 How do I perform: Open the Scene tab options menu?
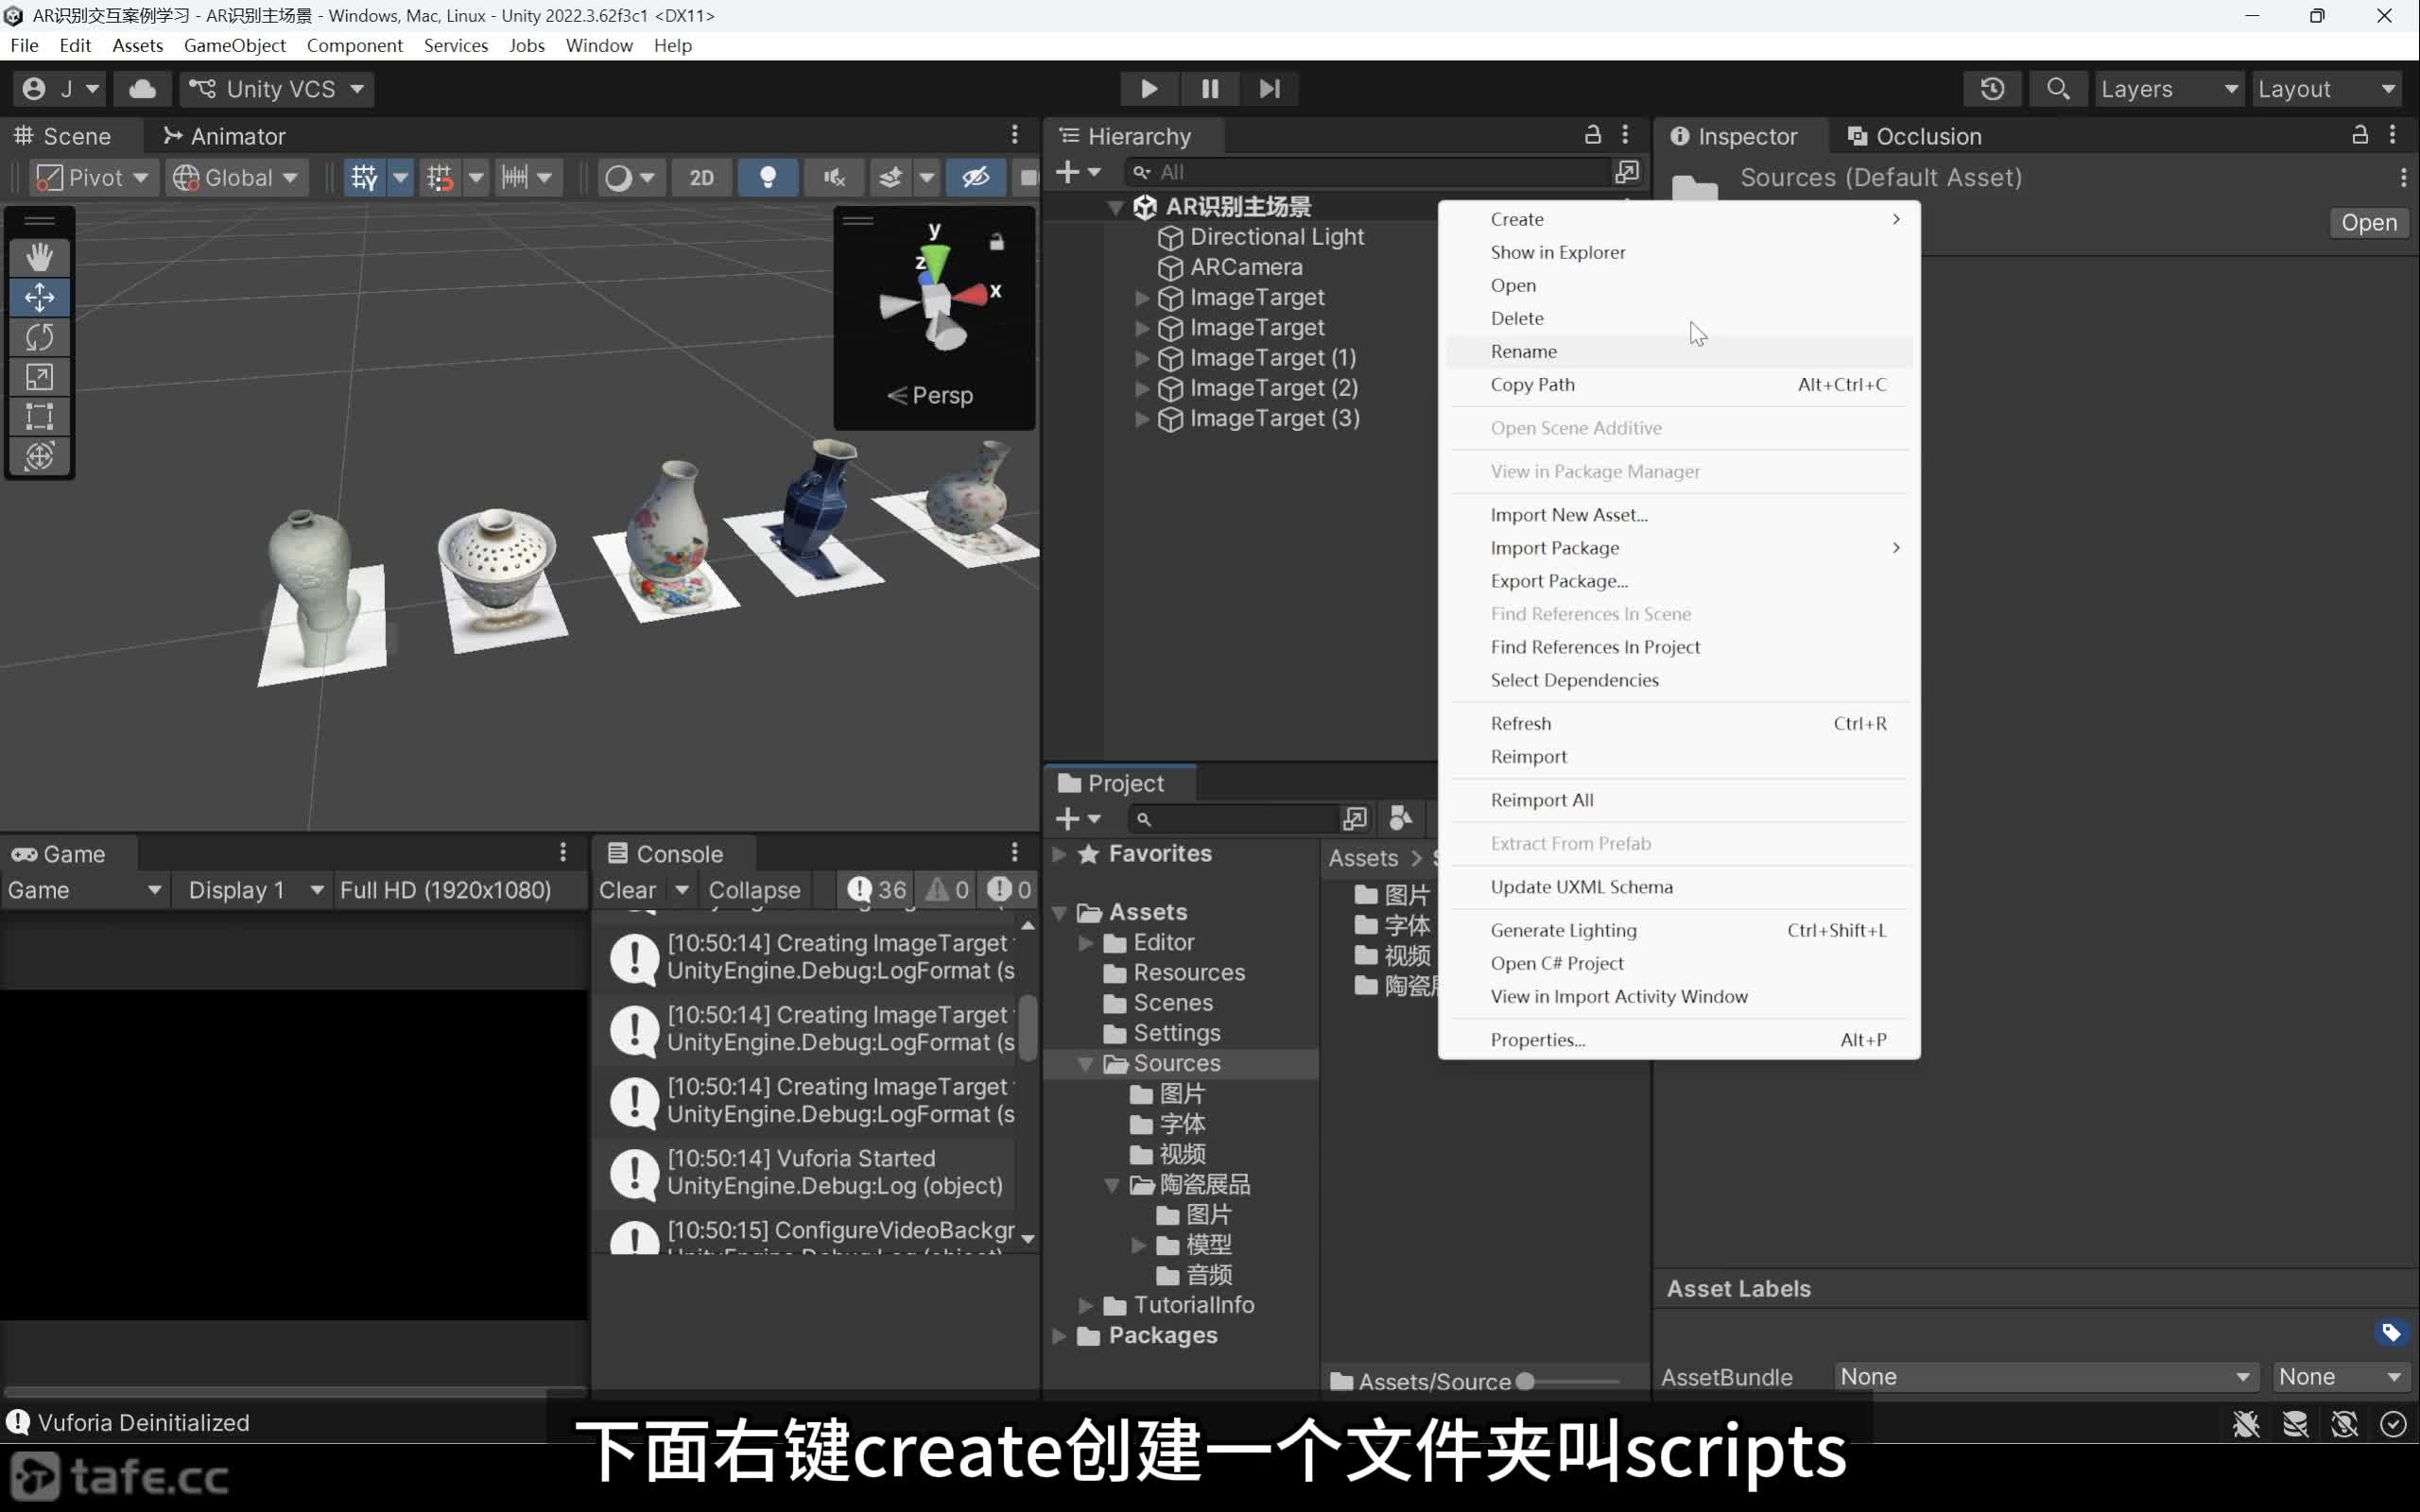click(x=1014, y=135)
